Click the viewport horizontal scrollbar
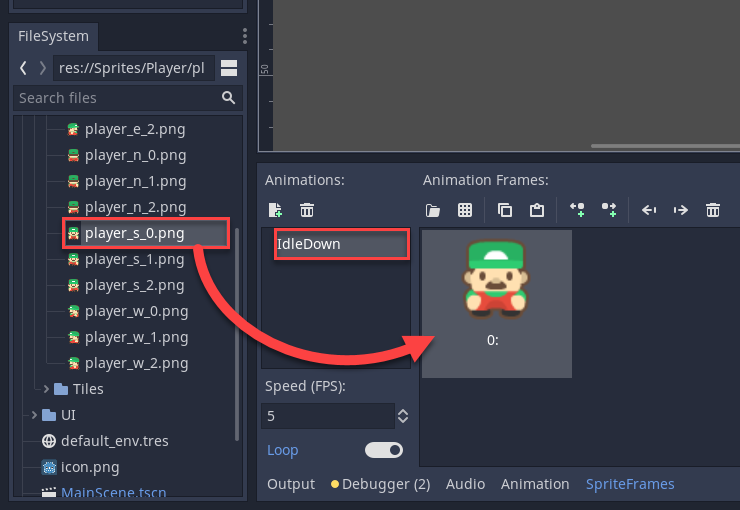Screen dimensions: 740x510 [665, 146]
